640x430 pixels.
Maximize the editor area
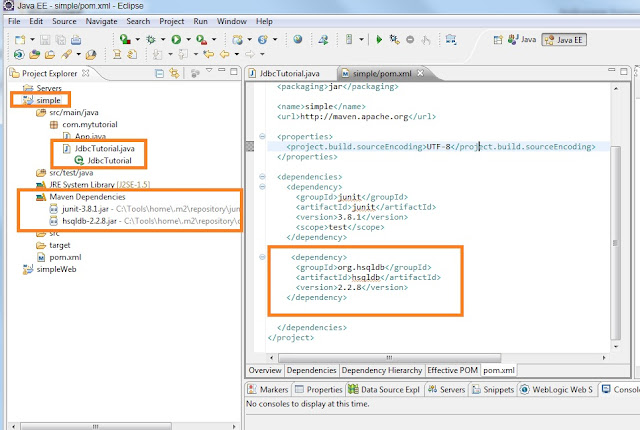coord(624,71)
